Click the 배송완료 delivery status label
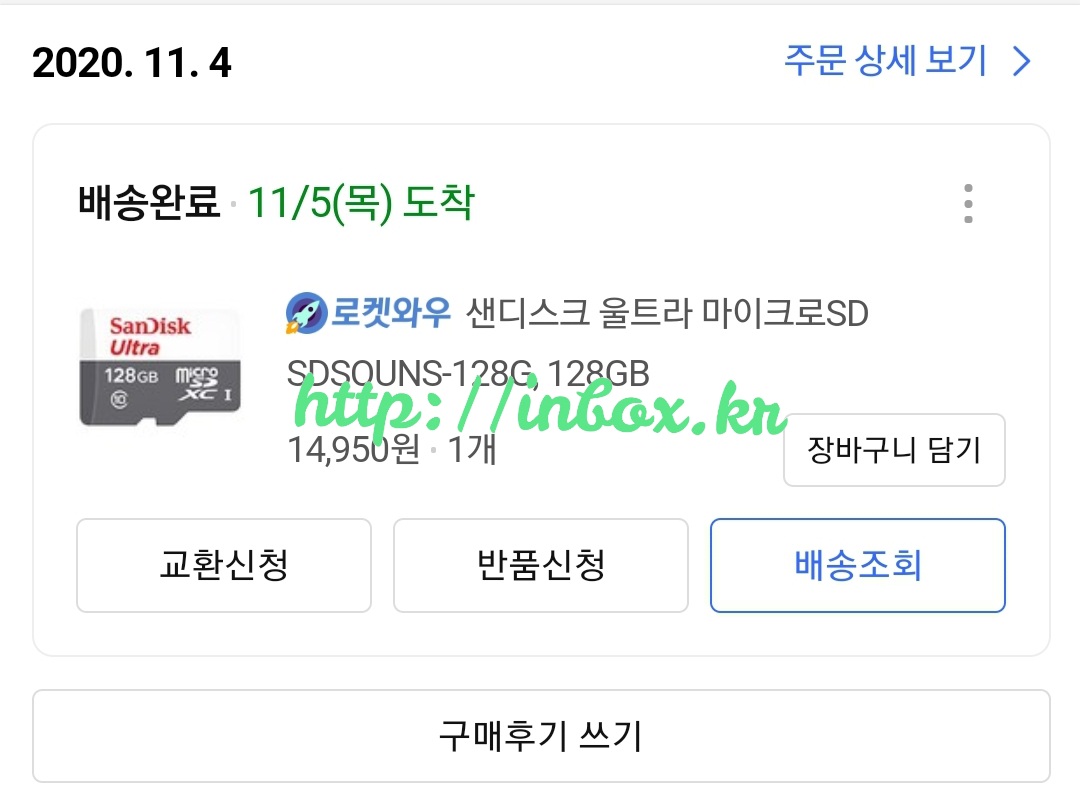The image size is (1080, 812). coord(149,202)
